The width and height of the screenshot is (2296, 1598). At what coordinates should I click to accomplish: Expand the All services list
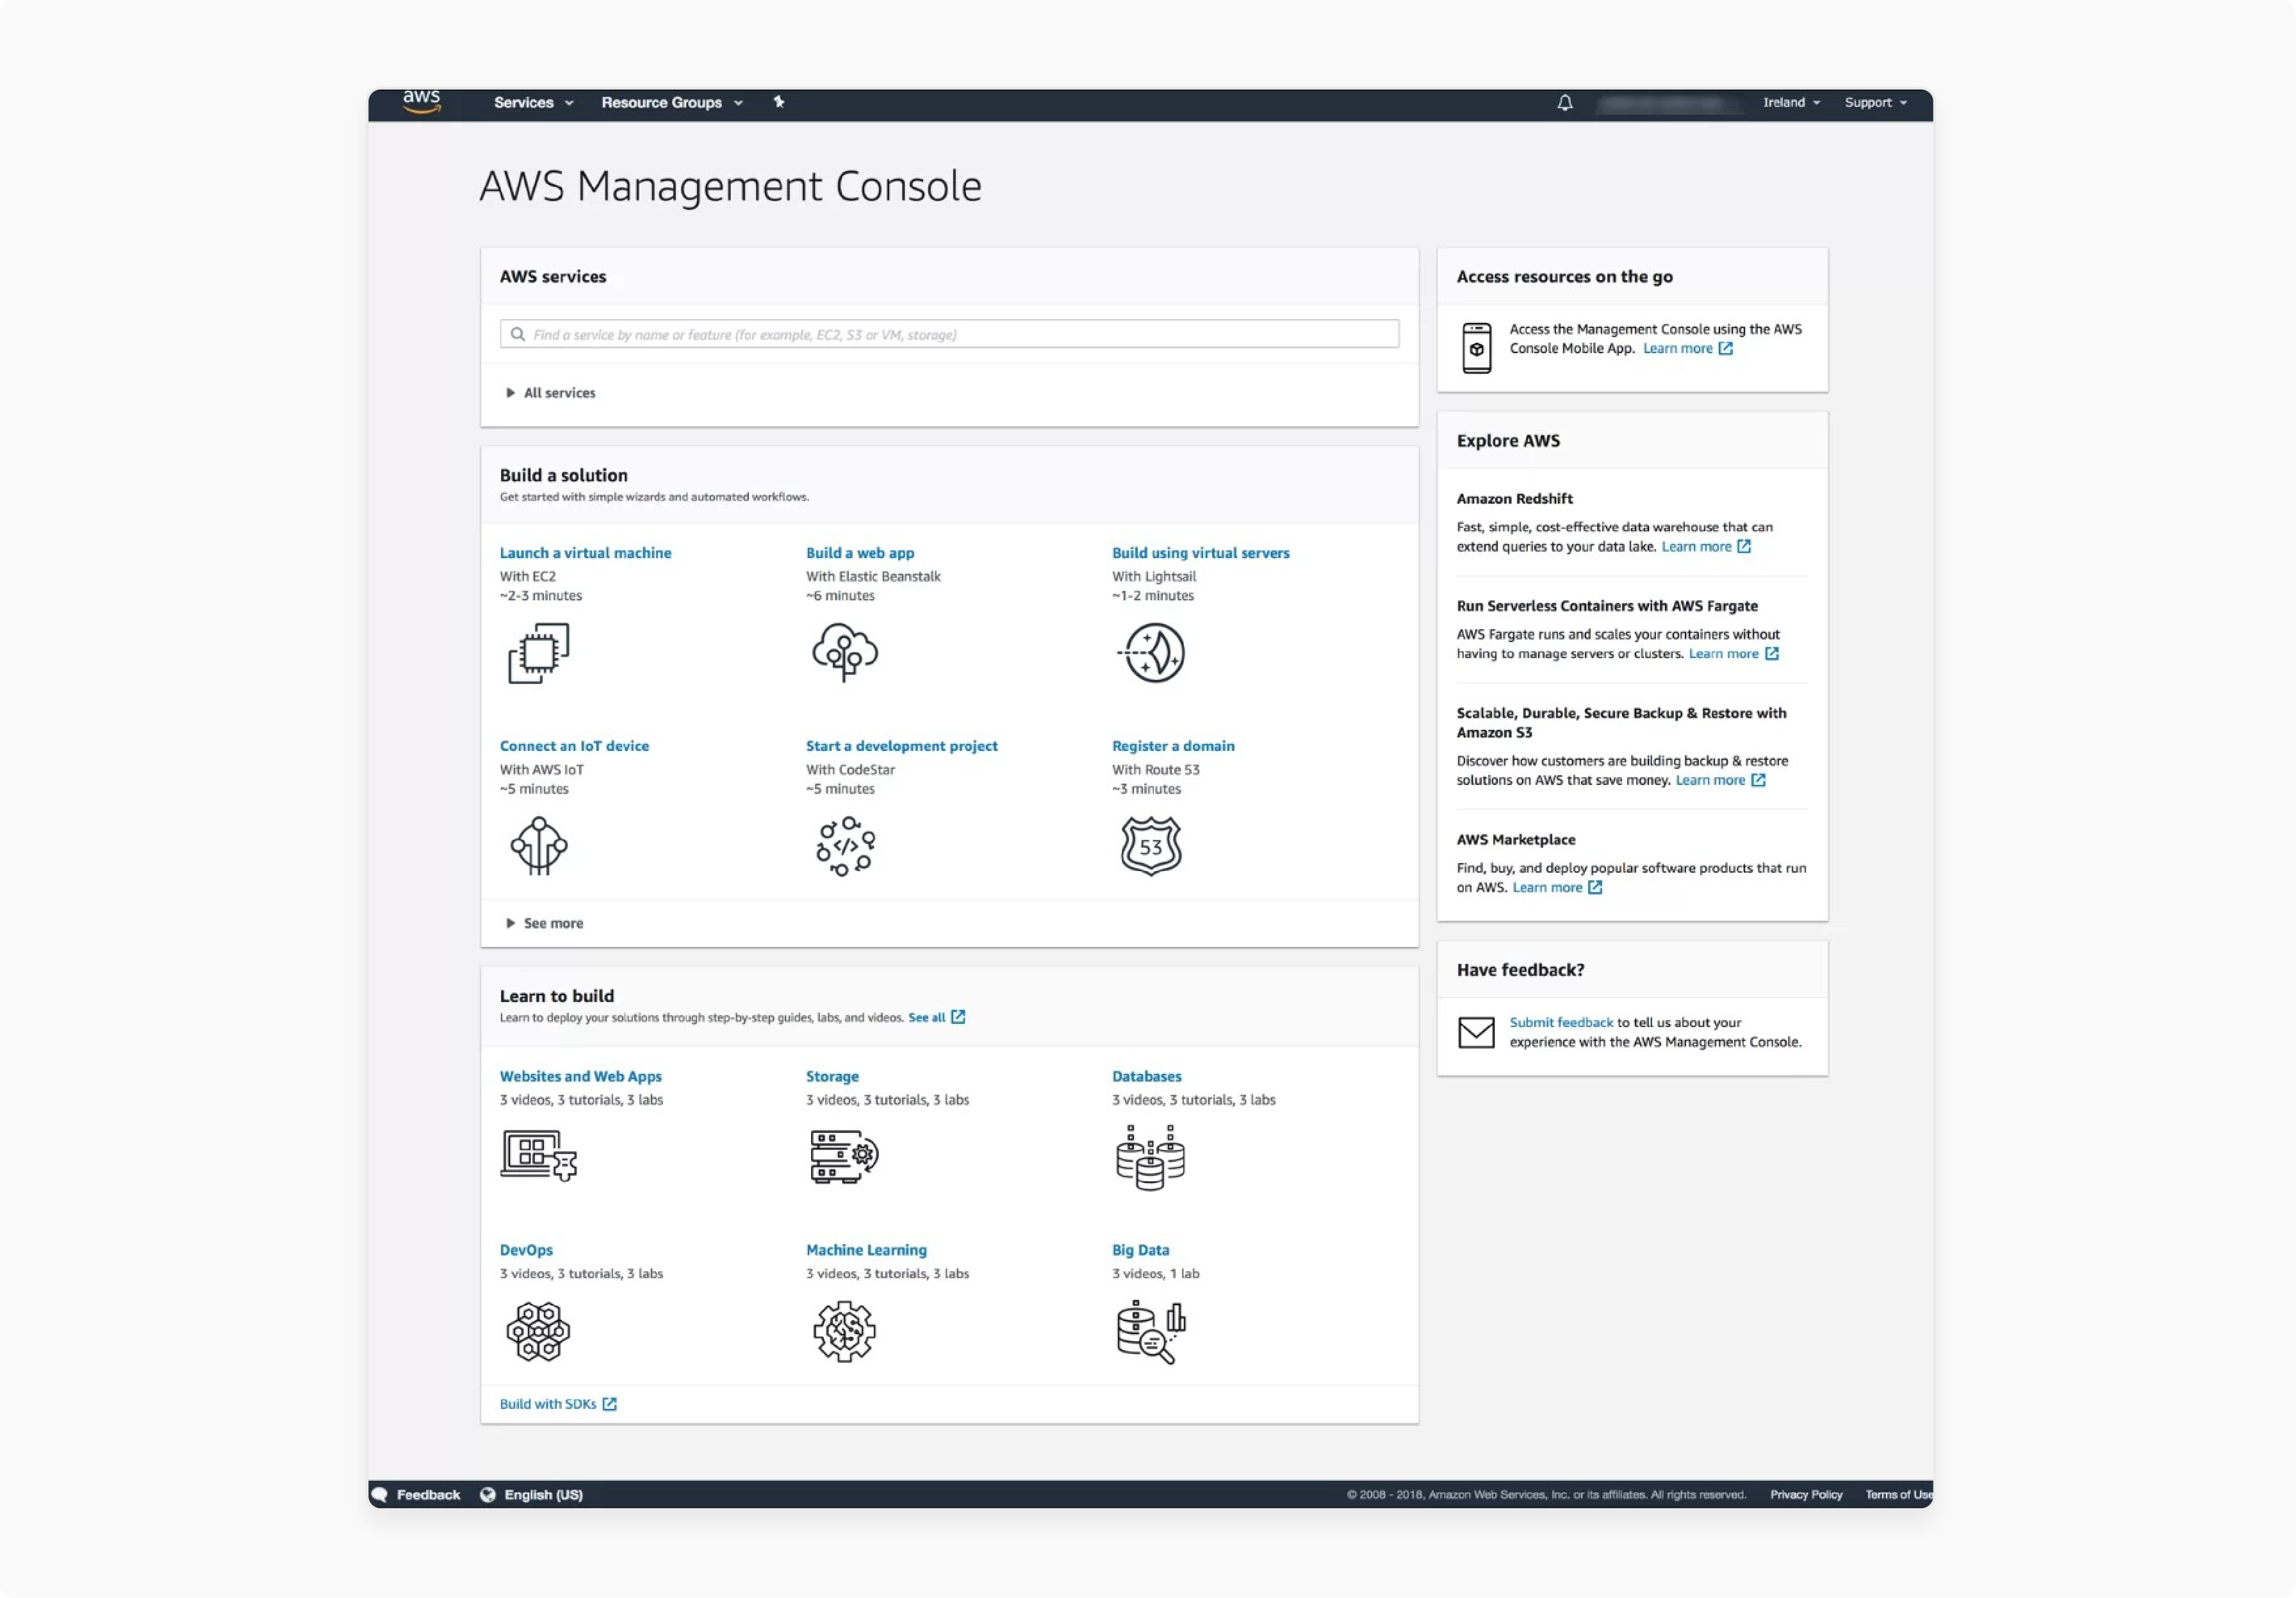[x=551, y=393]
